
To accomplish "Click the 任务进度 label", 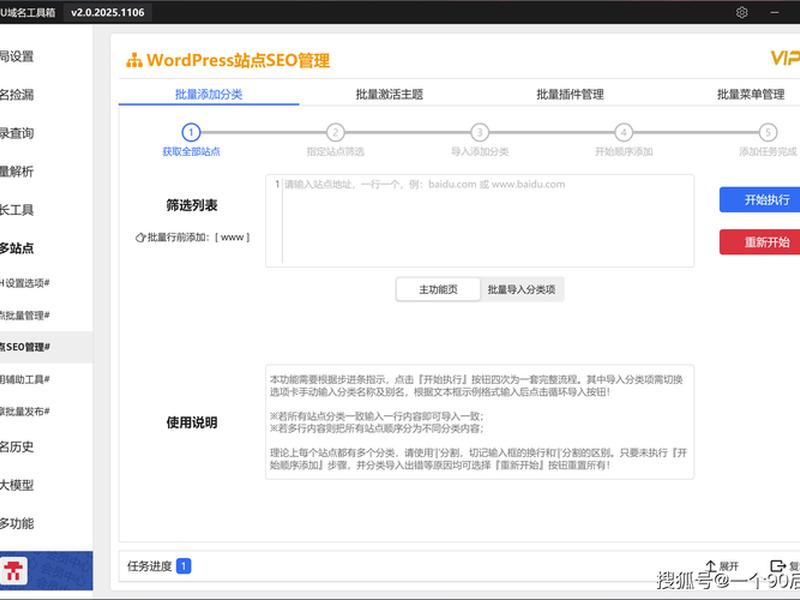I will click(149, 566).
